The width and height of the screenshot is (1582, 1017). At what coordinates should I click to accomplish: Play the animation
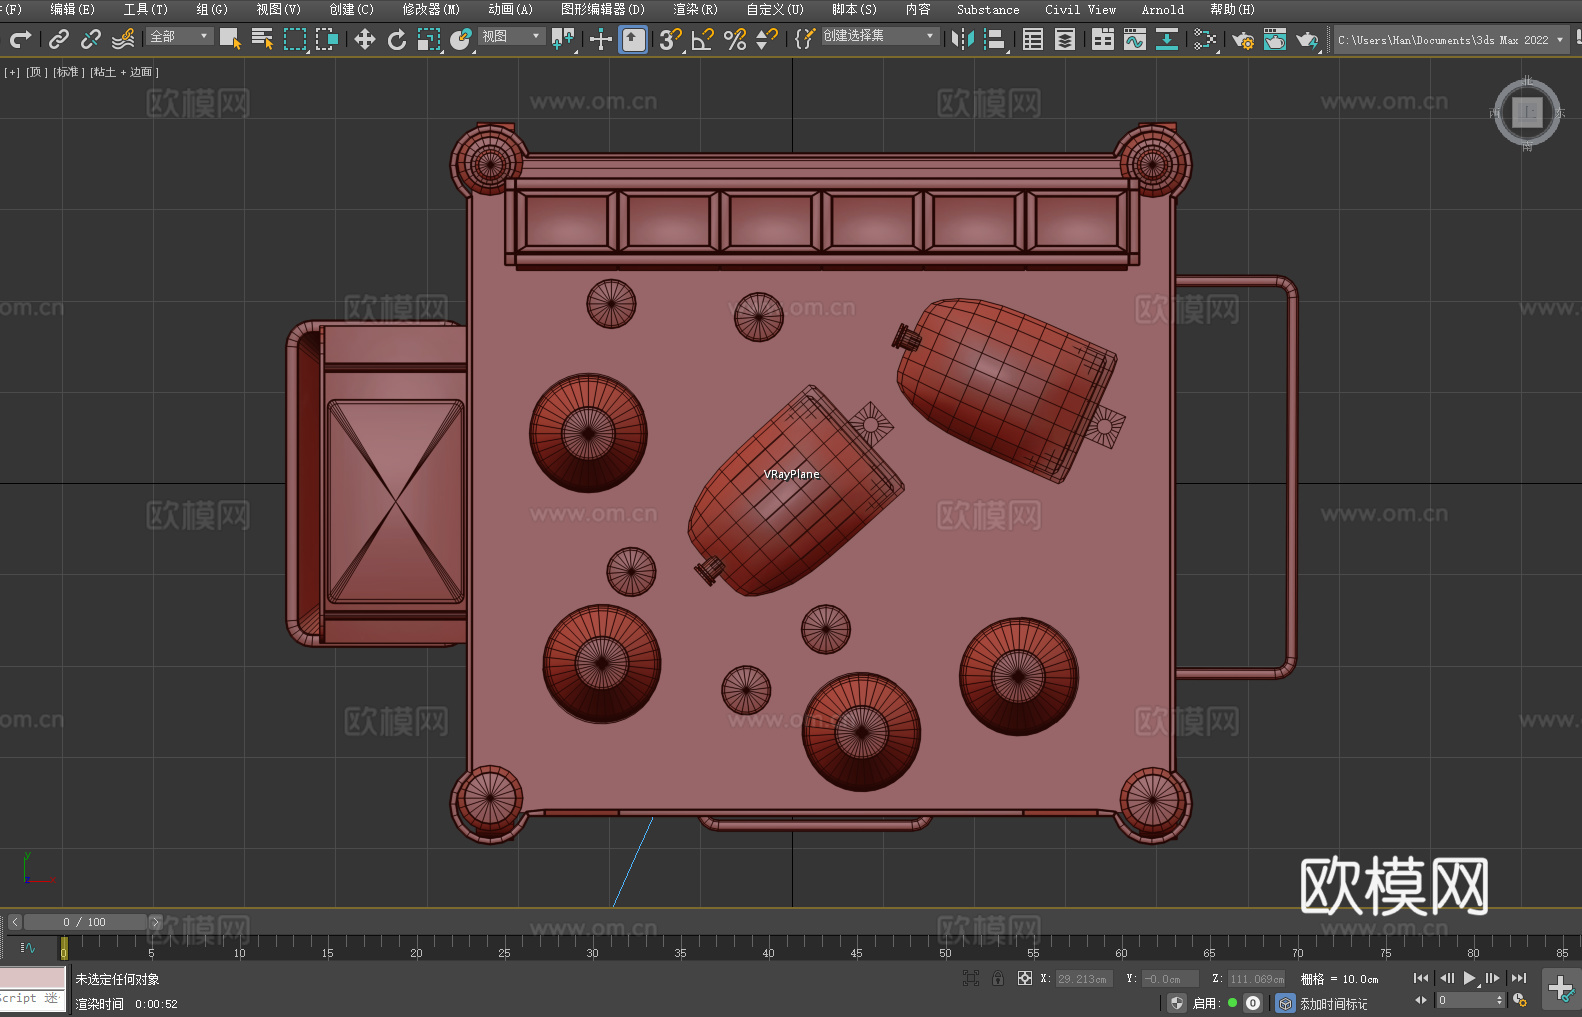[x=1470, y=978]
